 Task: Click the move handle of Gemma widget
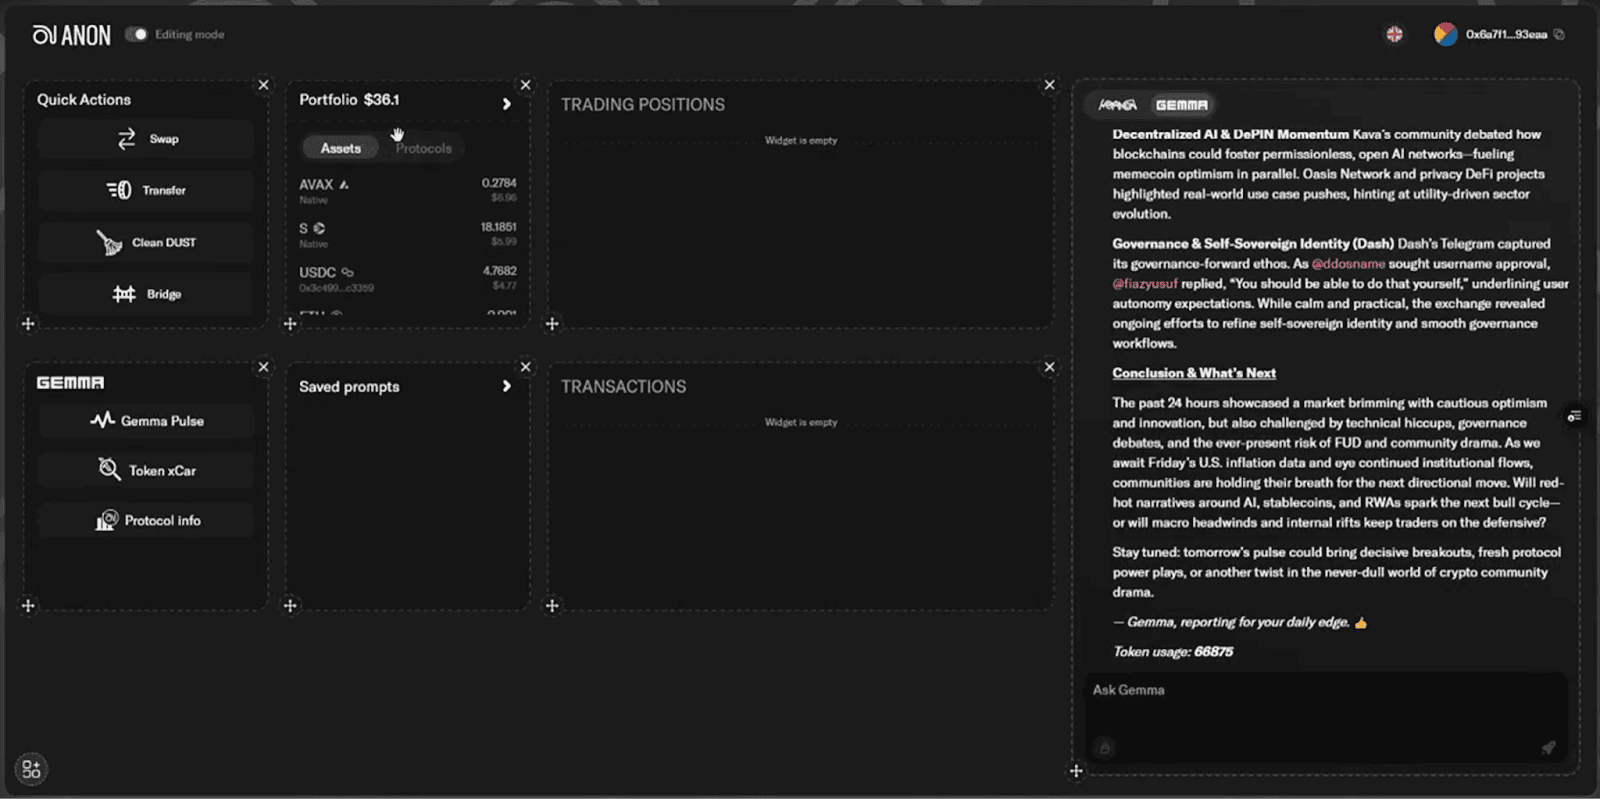pyautogui.click(x=28, y=606)
